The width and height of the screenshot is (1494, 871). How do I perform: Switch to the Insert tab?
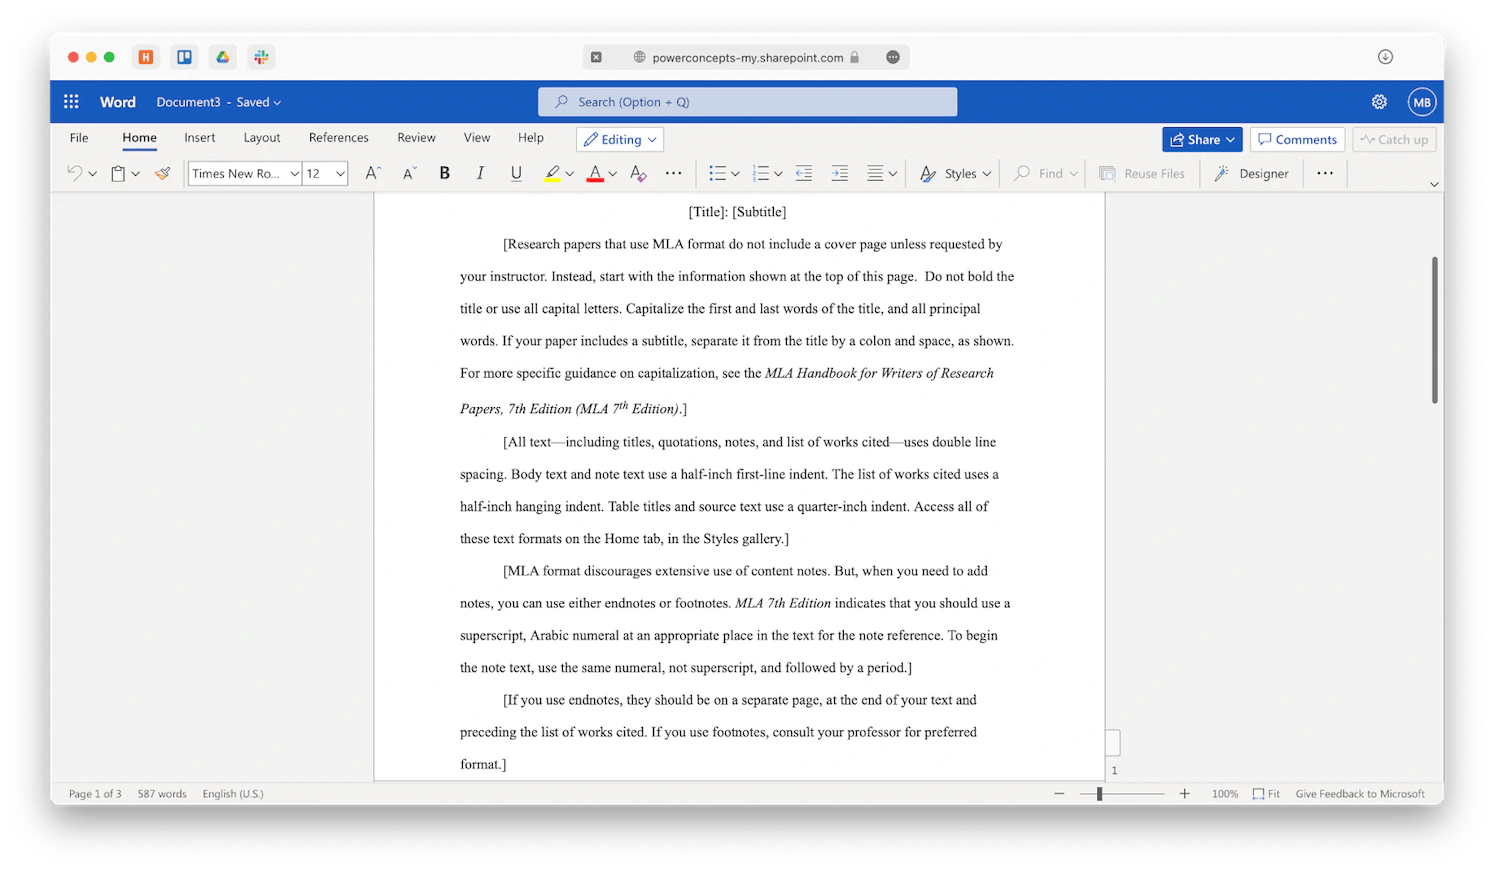click(199, 138)
